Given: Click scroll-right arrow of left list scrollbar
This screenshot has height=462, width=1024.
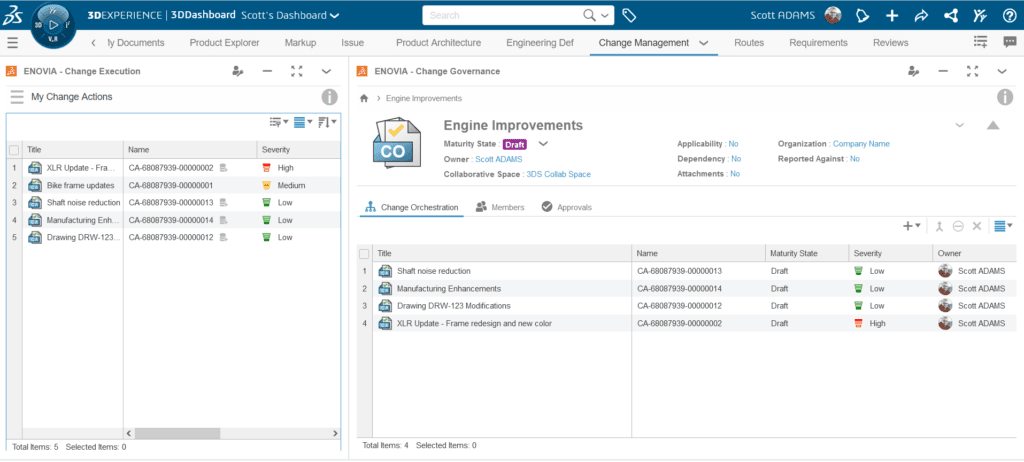Looking at the screenshot, I should [x=336, y=433].
